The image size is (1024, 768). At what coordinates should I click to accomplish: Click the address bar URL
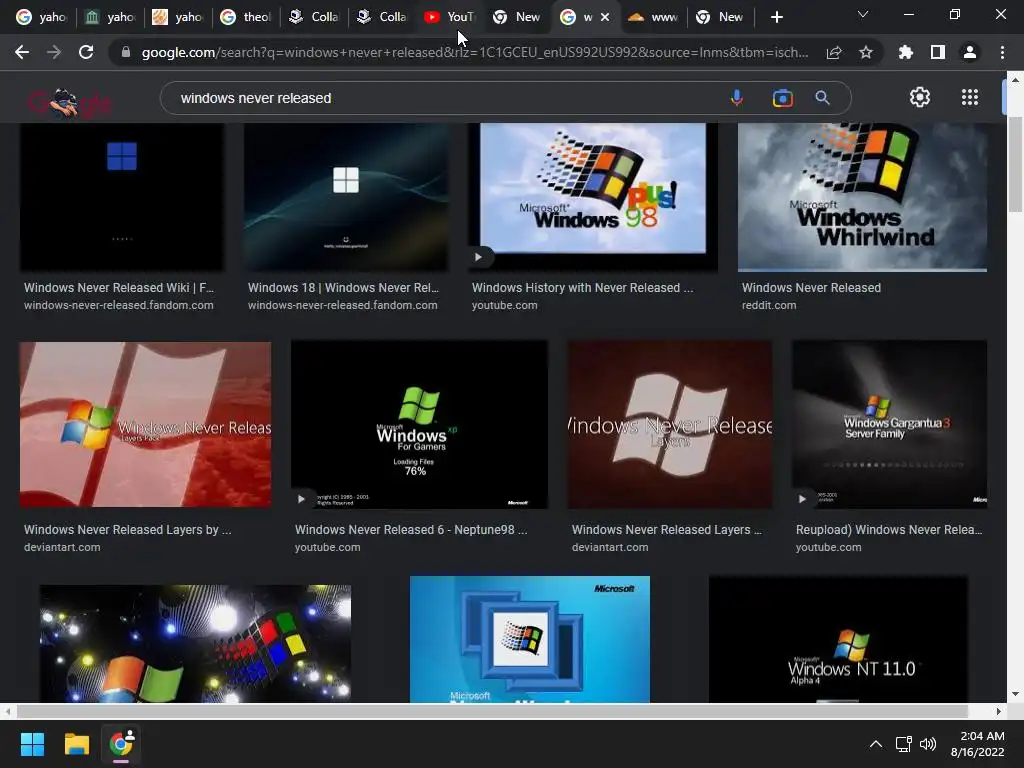coord(475,52)
